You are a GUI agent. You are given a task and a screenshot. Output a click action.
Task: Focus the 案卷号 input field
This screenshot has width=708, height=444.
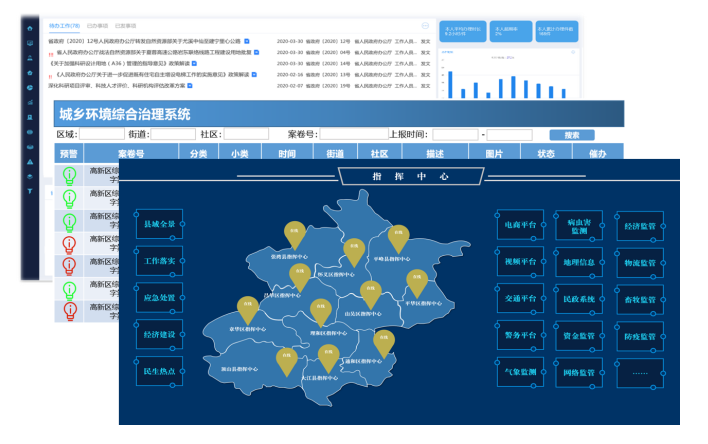(354, 134)
